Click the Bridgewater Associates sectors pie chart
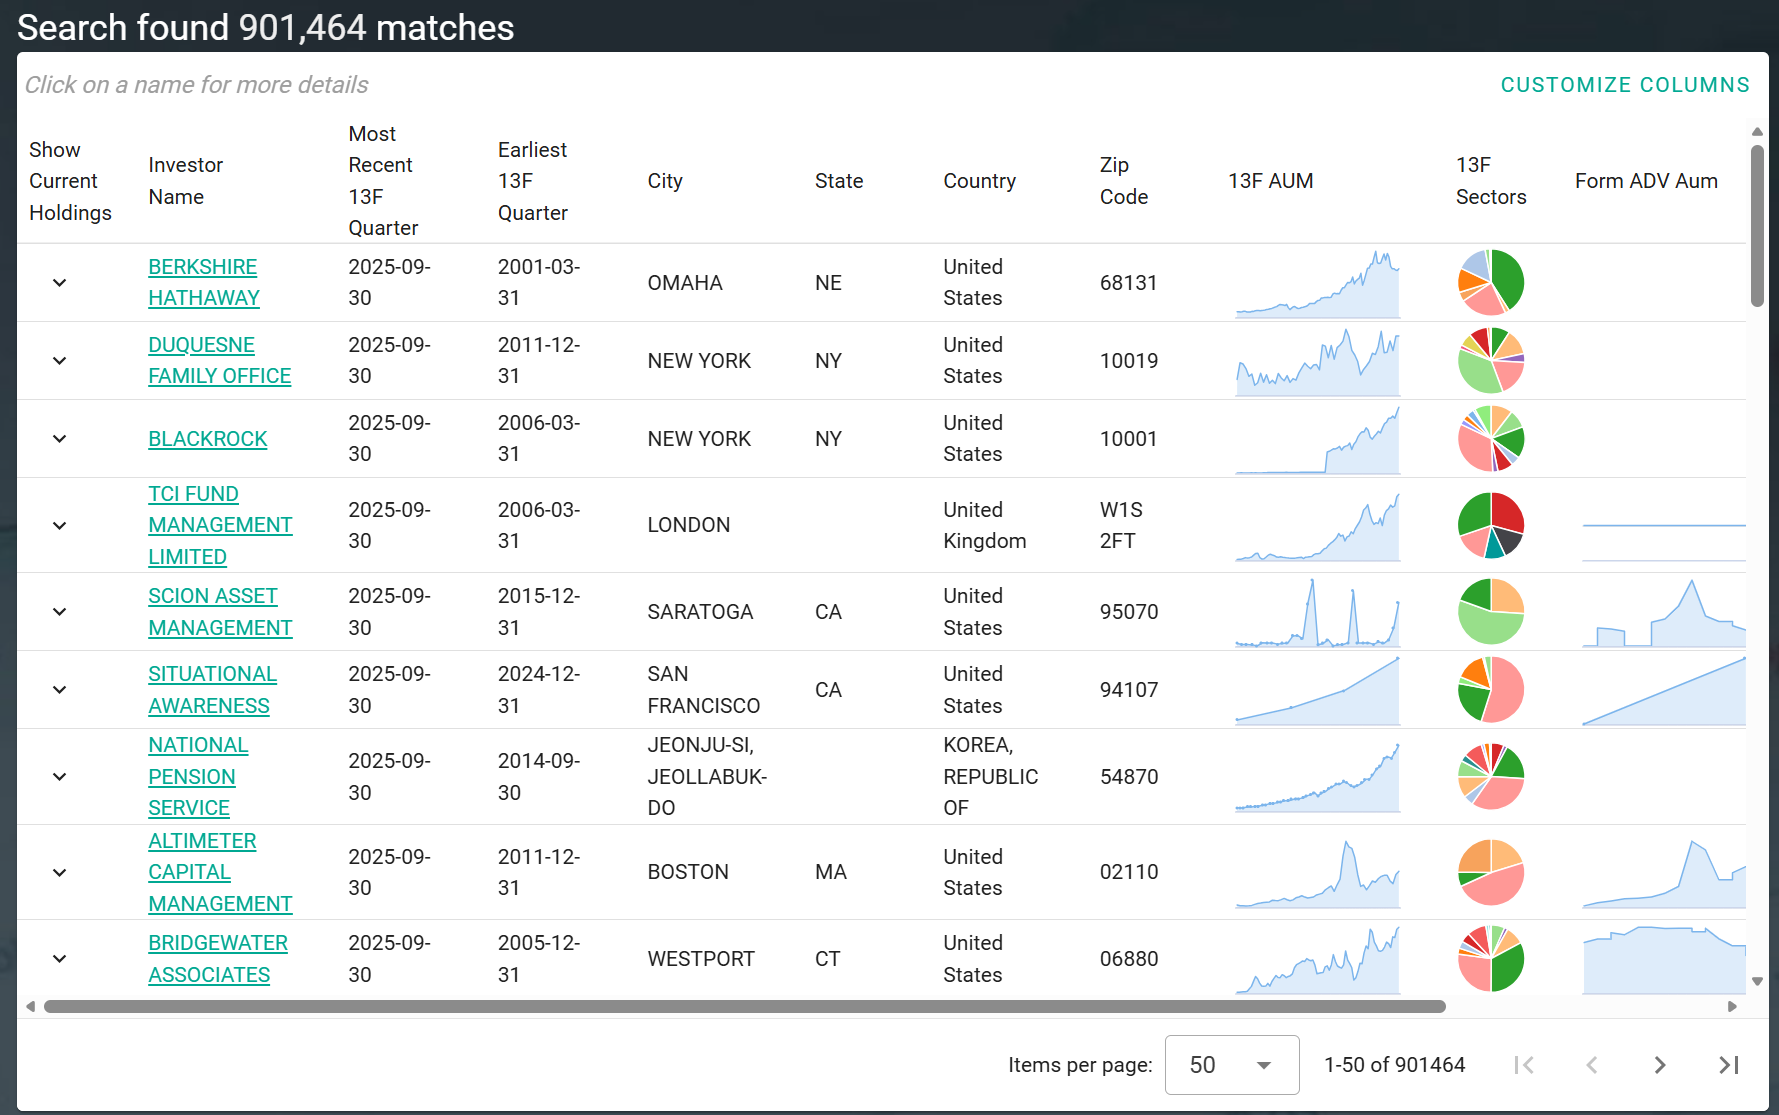 [1491, 959]
